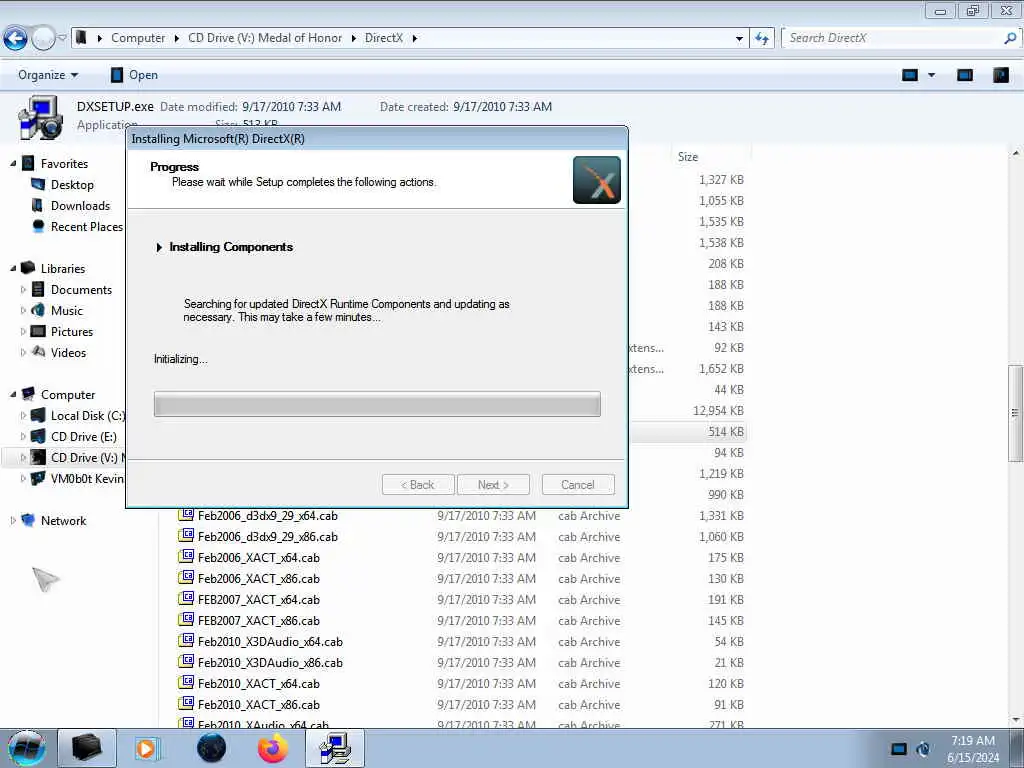Click the scroll-up arrow of the file list
Viewport: 1024px width, 768px height.
pyautogui.click(x=1016, y=153)
